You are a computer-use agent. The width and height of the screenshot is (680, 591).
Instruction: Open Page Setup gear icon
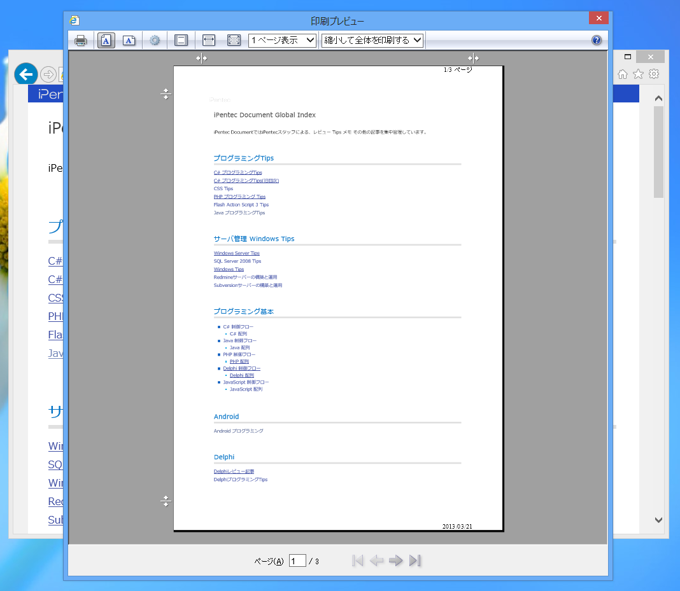click(x=155, y=40)
